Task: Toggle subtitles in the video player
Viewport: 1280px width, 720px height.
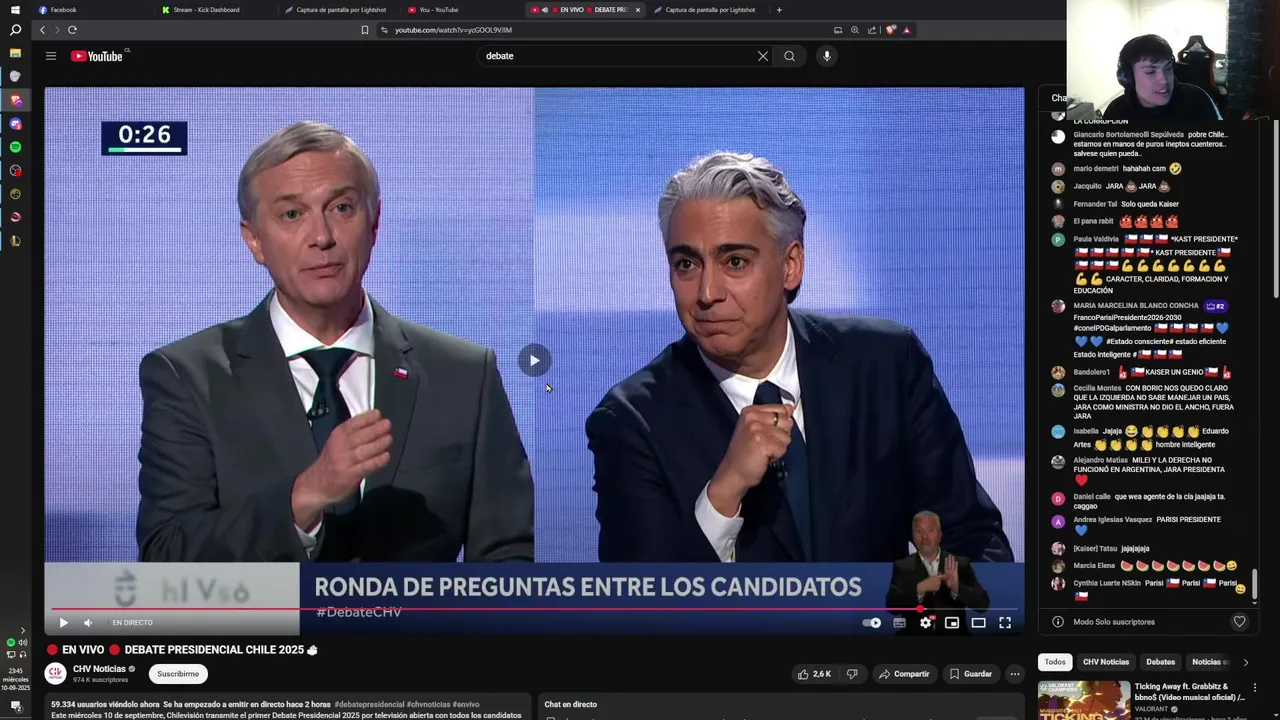Action: click(x=899, y=623)
